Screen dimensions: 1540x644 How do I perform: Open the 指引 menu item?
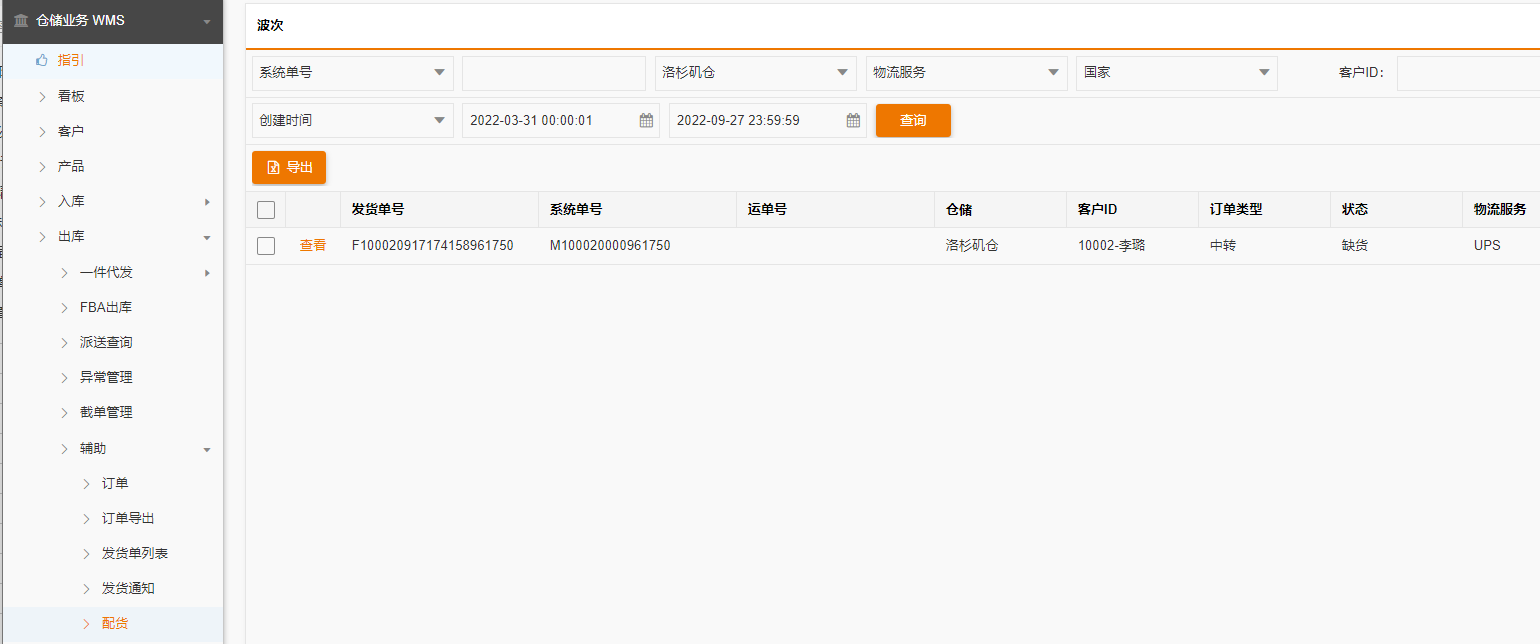112,60
